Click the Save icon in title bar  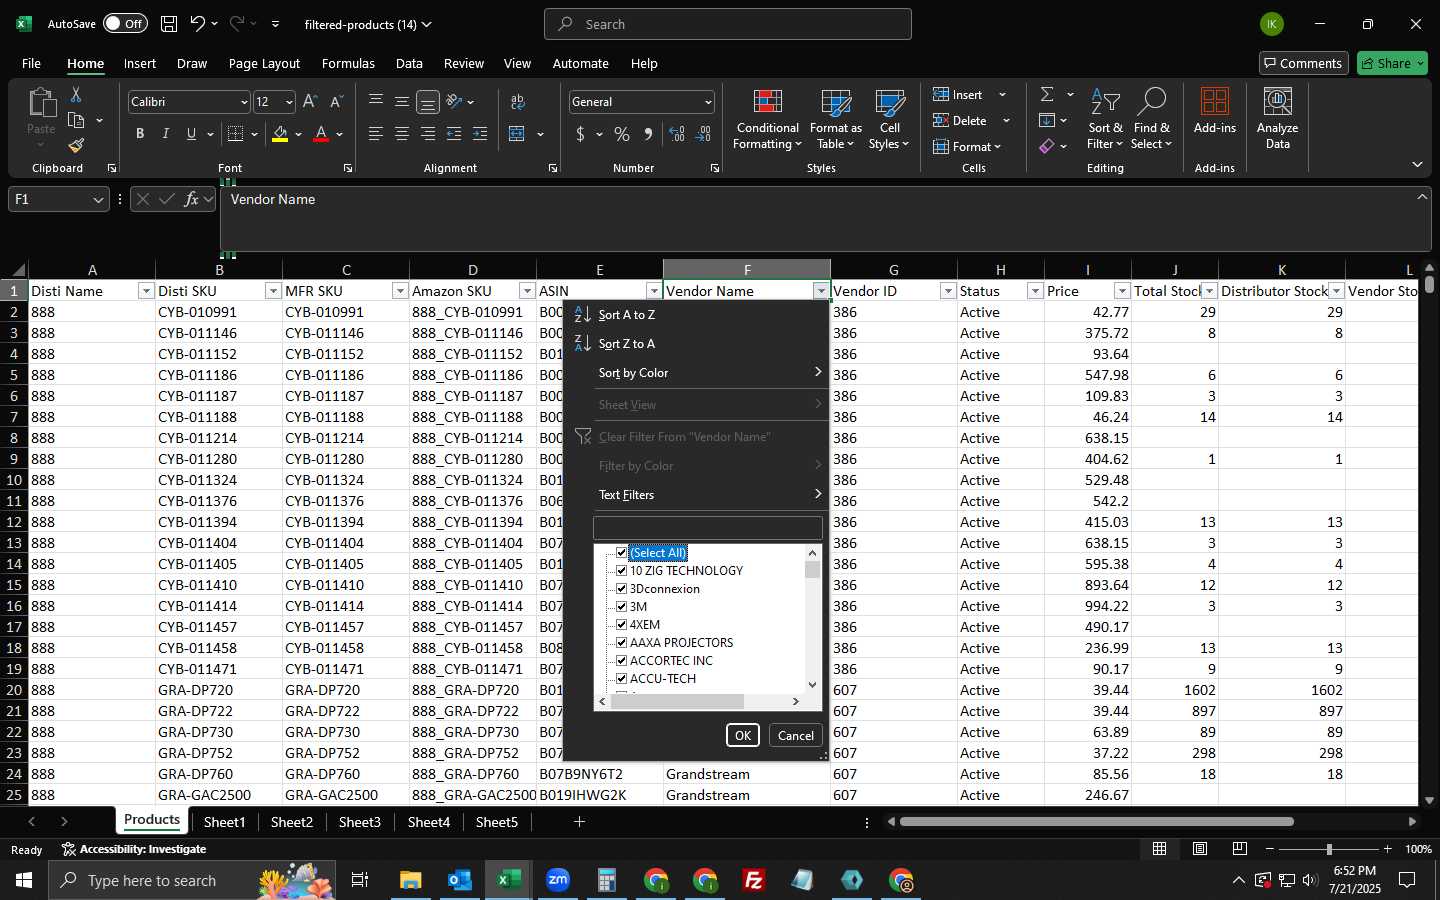[x=169, y=24]
